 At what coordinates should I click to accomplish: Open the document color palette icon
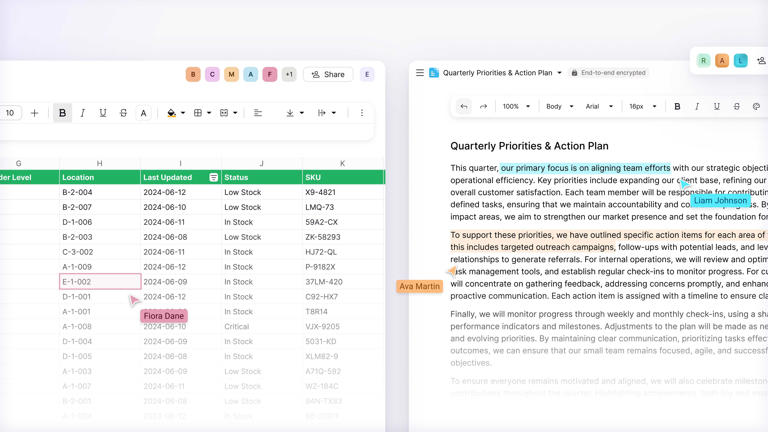(756, 106)
